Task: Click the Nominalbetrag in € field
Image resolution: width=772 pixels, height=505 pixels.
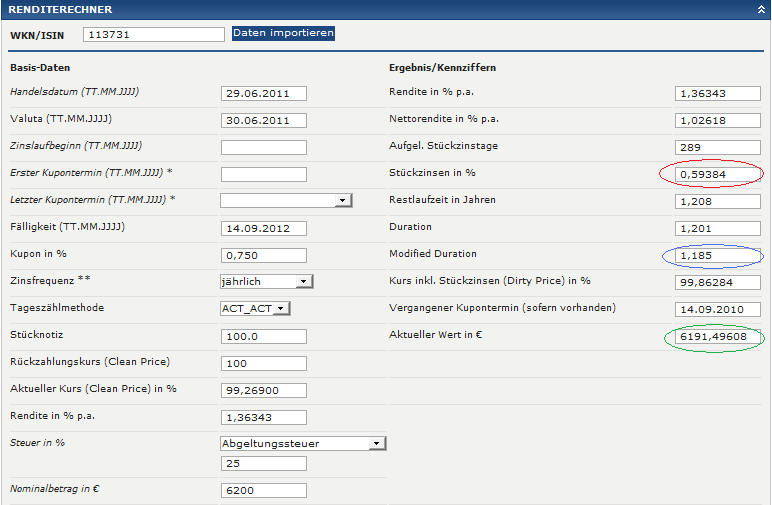Action: click(264, 491)
